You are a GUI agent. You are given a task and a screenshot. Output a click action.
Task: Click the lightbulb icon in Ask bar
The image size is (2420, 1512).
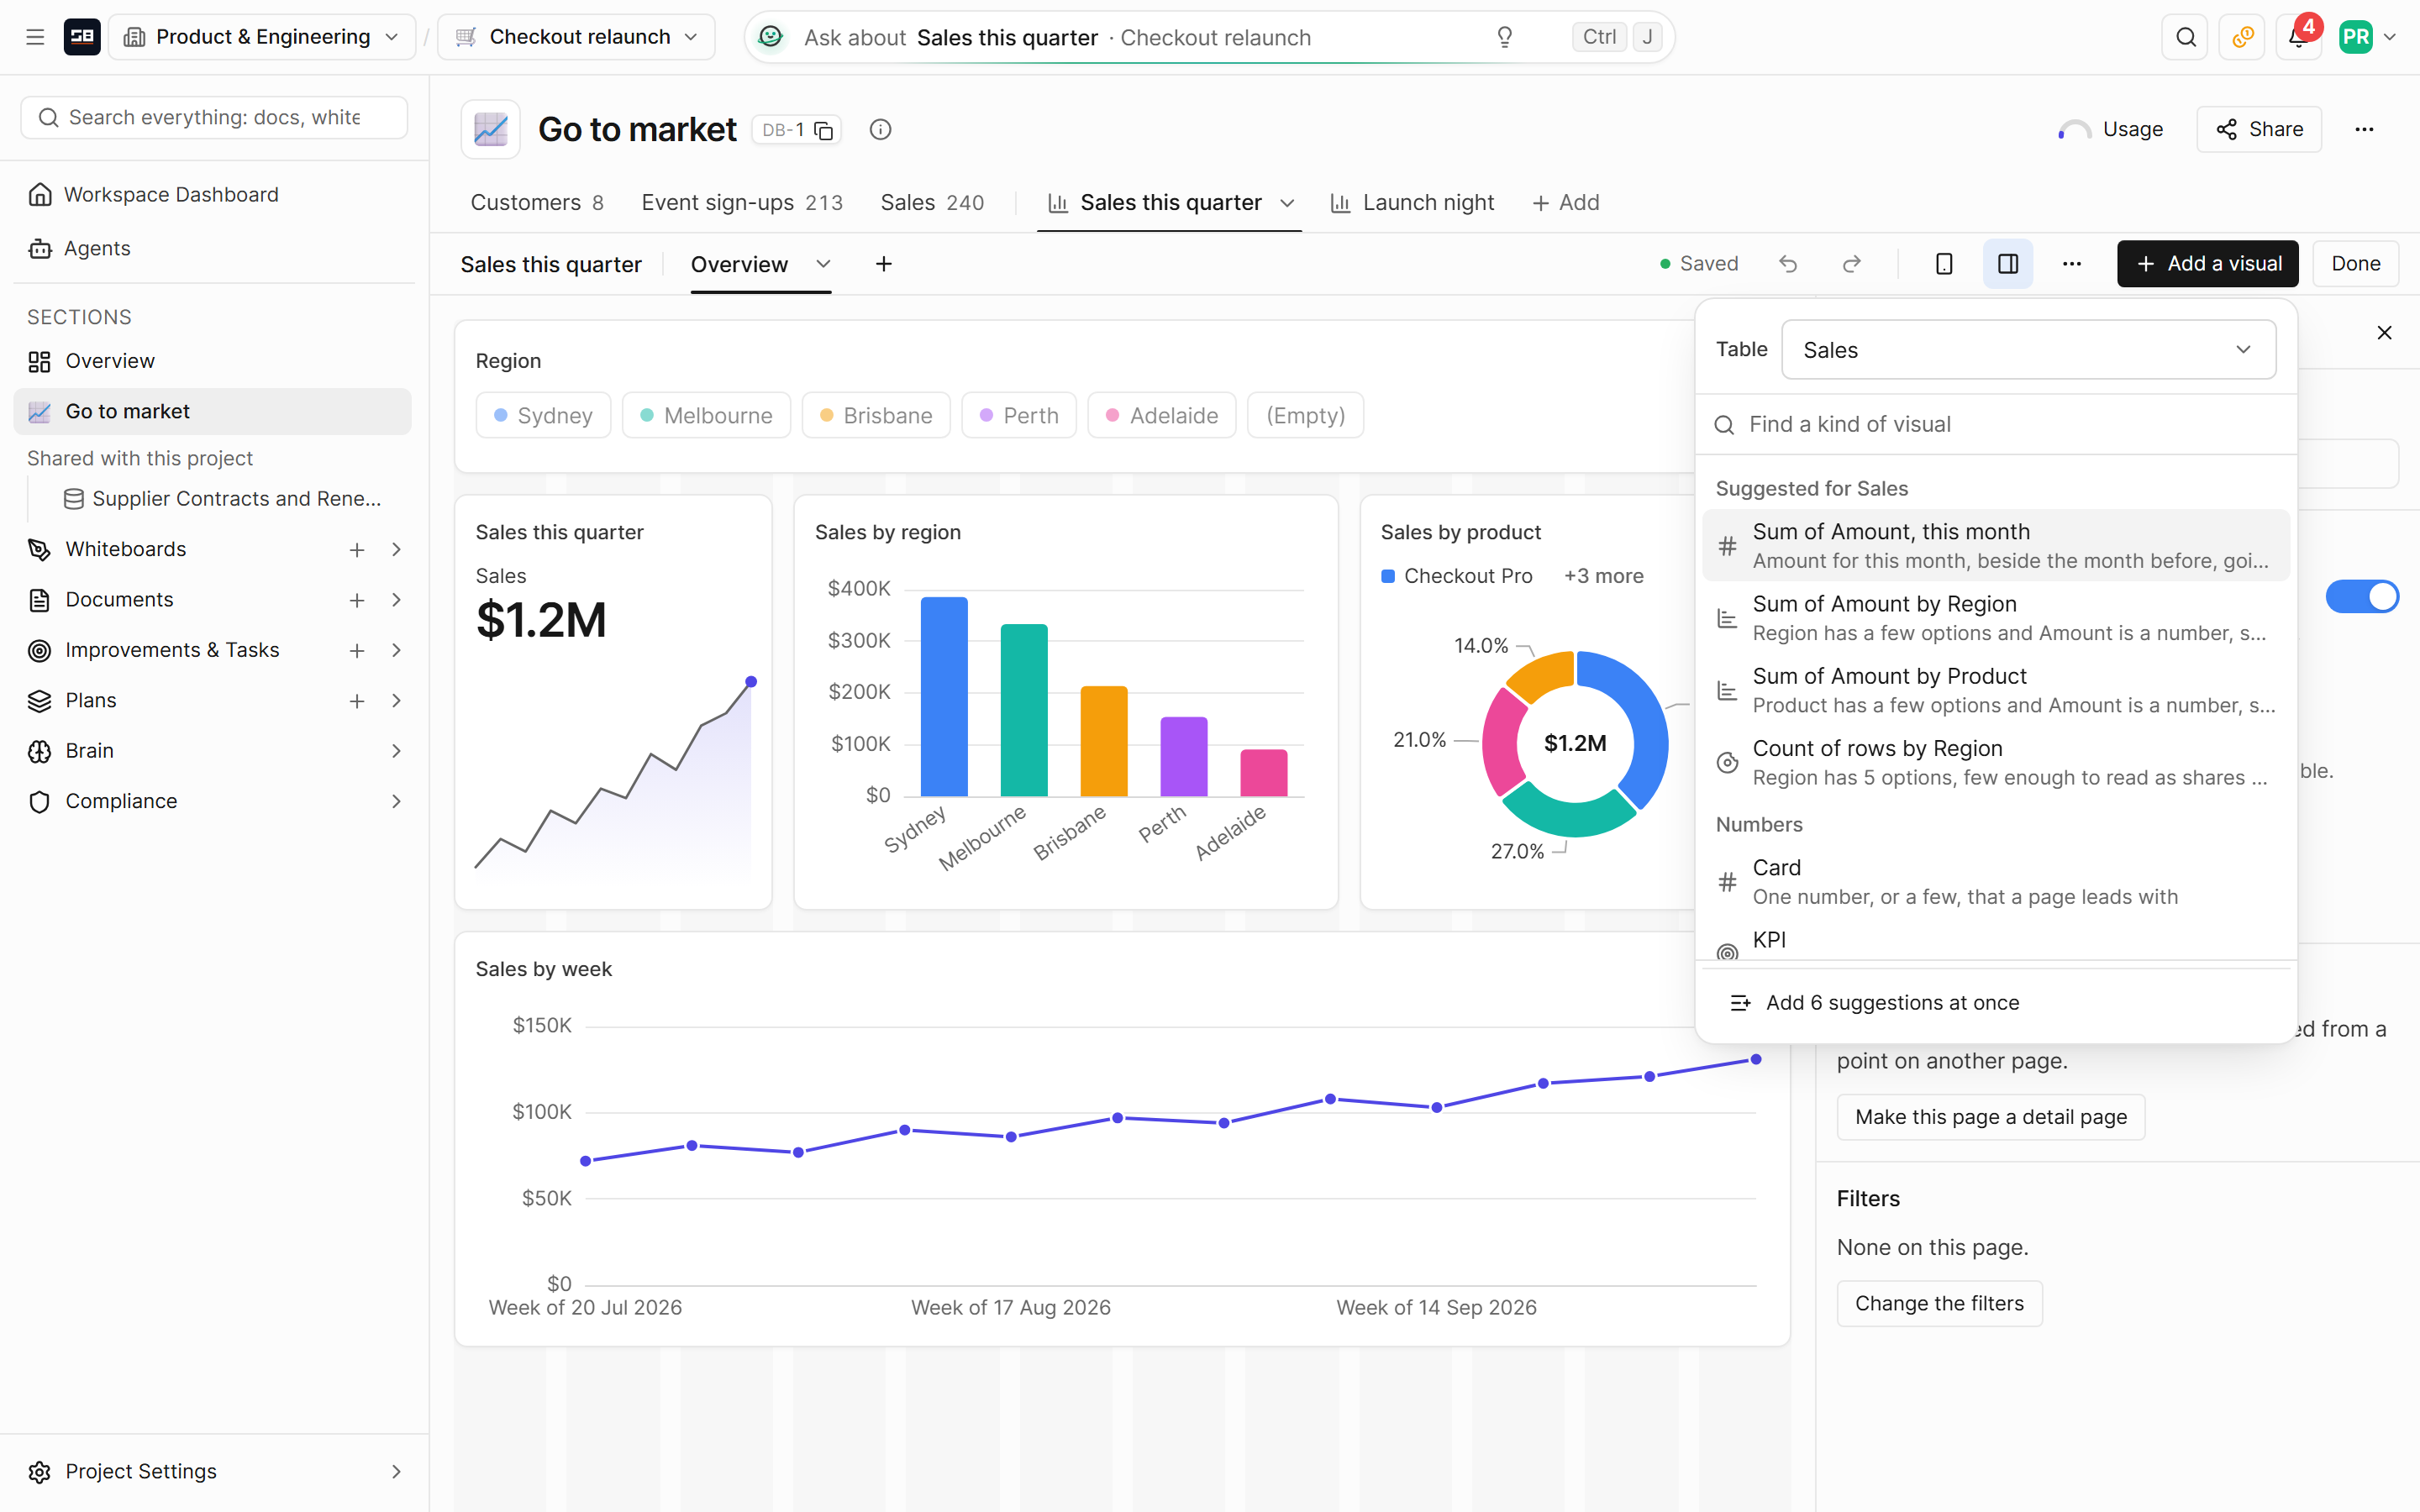tap(1504, 37)
